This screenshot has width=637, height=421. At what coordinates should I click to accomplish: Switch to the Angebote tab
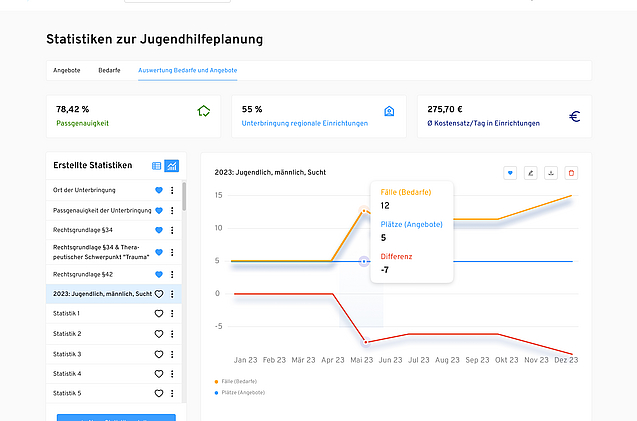66,71
